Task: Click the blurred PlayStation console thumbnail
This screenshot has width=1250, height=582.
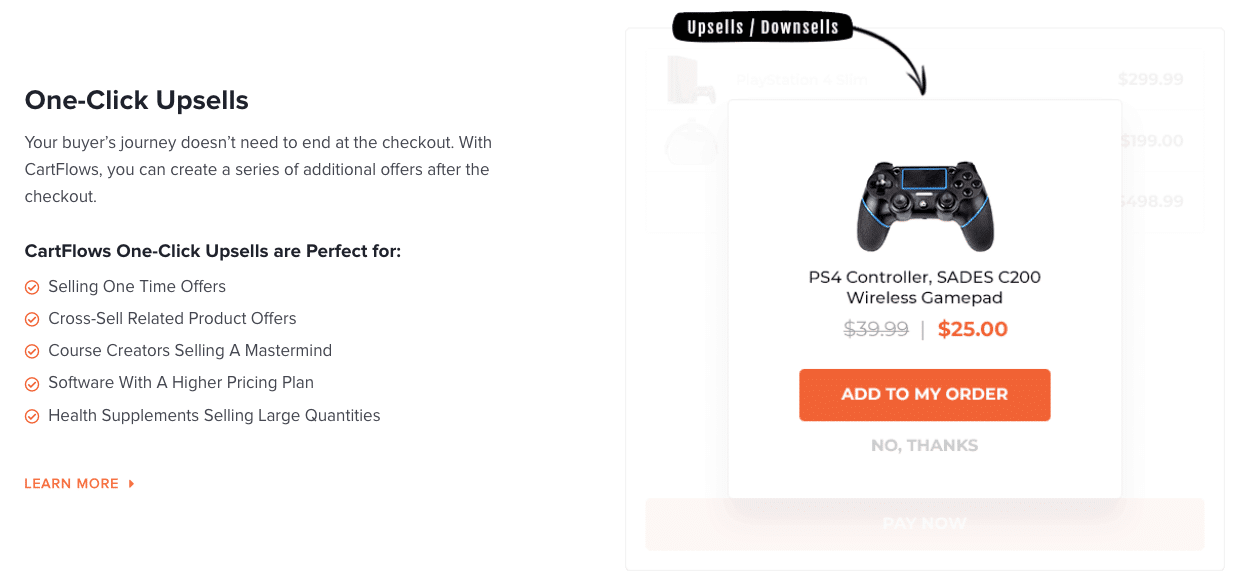Action: (692, 80)
